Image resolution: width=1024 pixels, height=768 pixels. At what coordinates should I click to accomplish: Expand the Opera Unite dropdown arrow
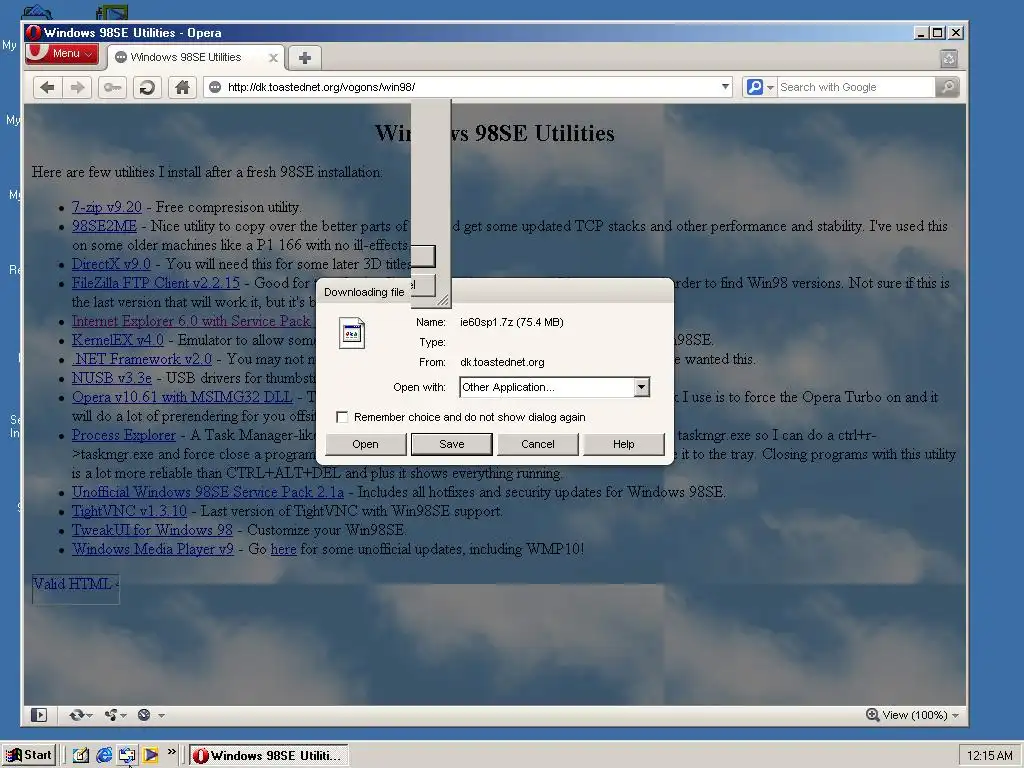click(123, 716)
